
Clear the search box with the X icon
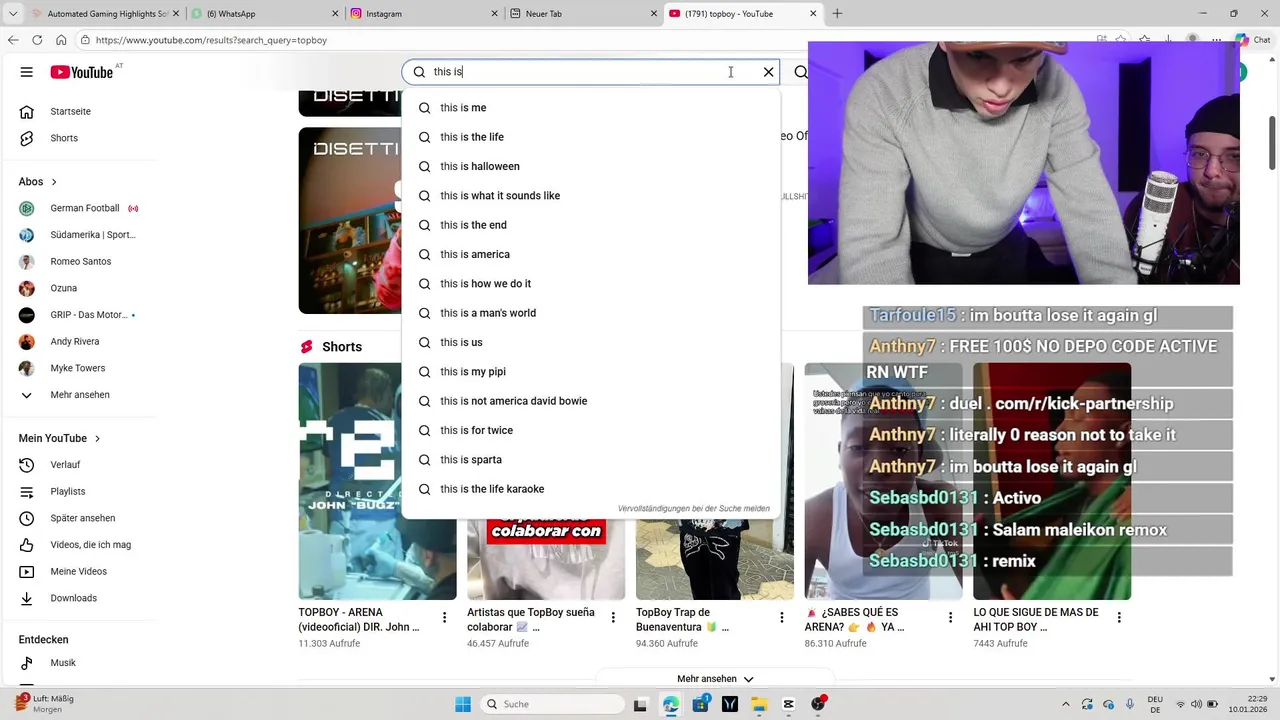tap(768, 72)
